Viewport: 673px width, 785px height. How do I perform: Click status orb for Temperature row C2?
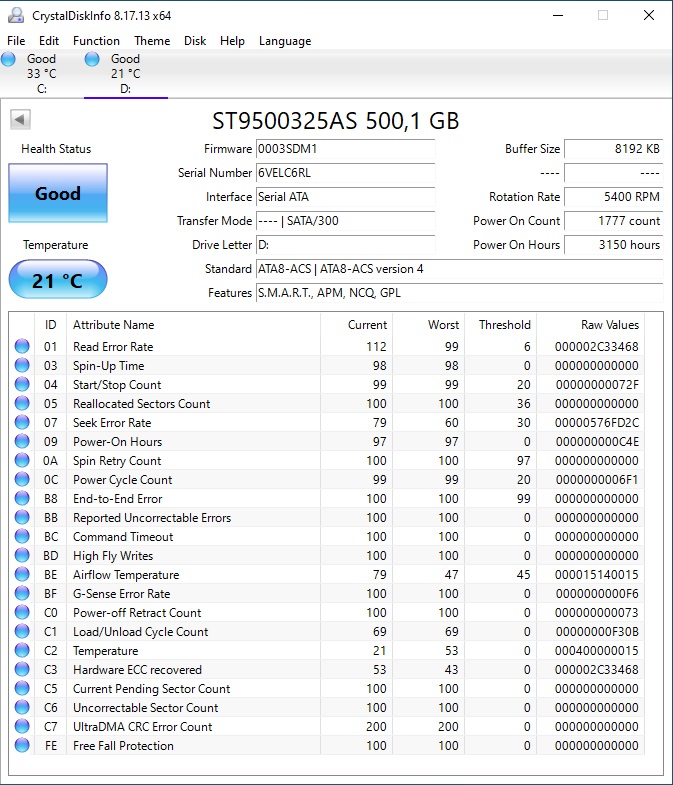[22, 650]
